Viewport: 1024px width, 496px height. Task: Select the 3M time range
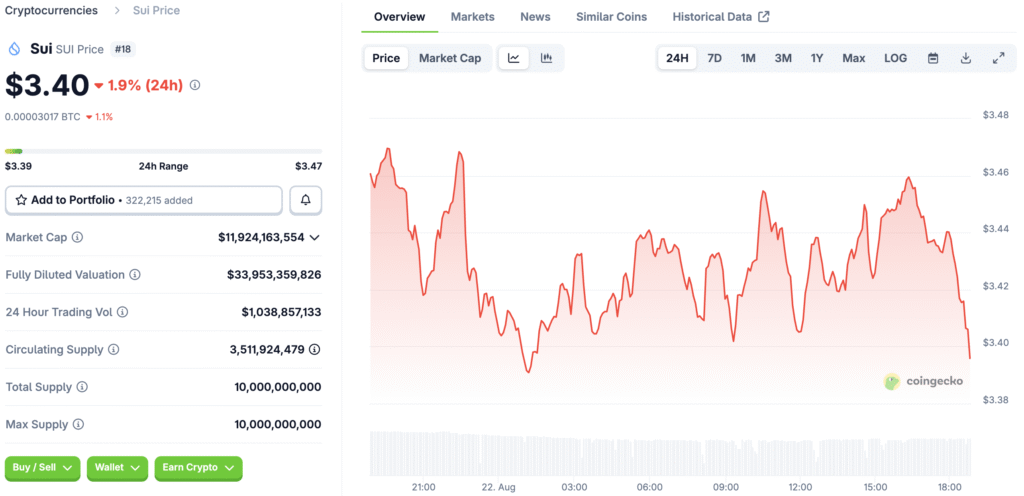[783, 58]
